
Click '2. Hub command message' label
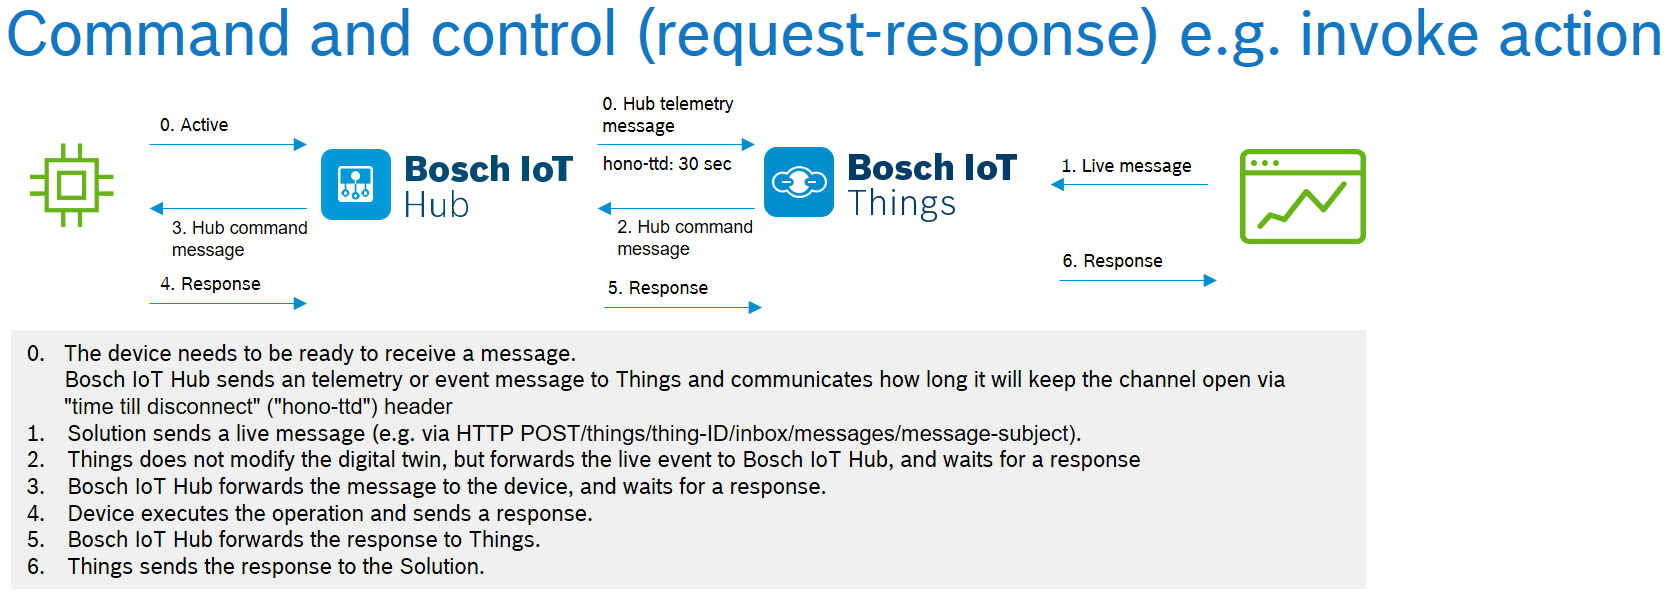685,238
